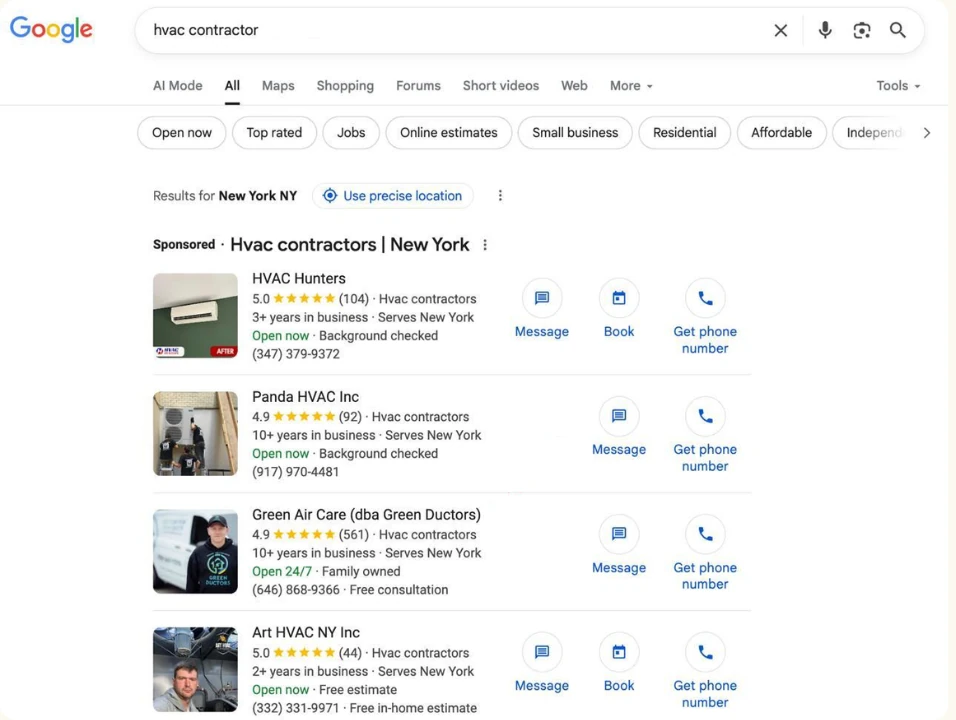Switch to the Maps tab
956x720 pixels.
coord(278,86)
